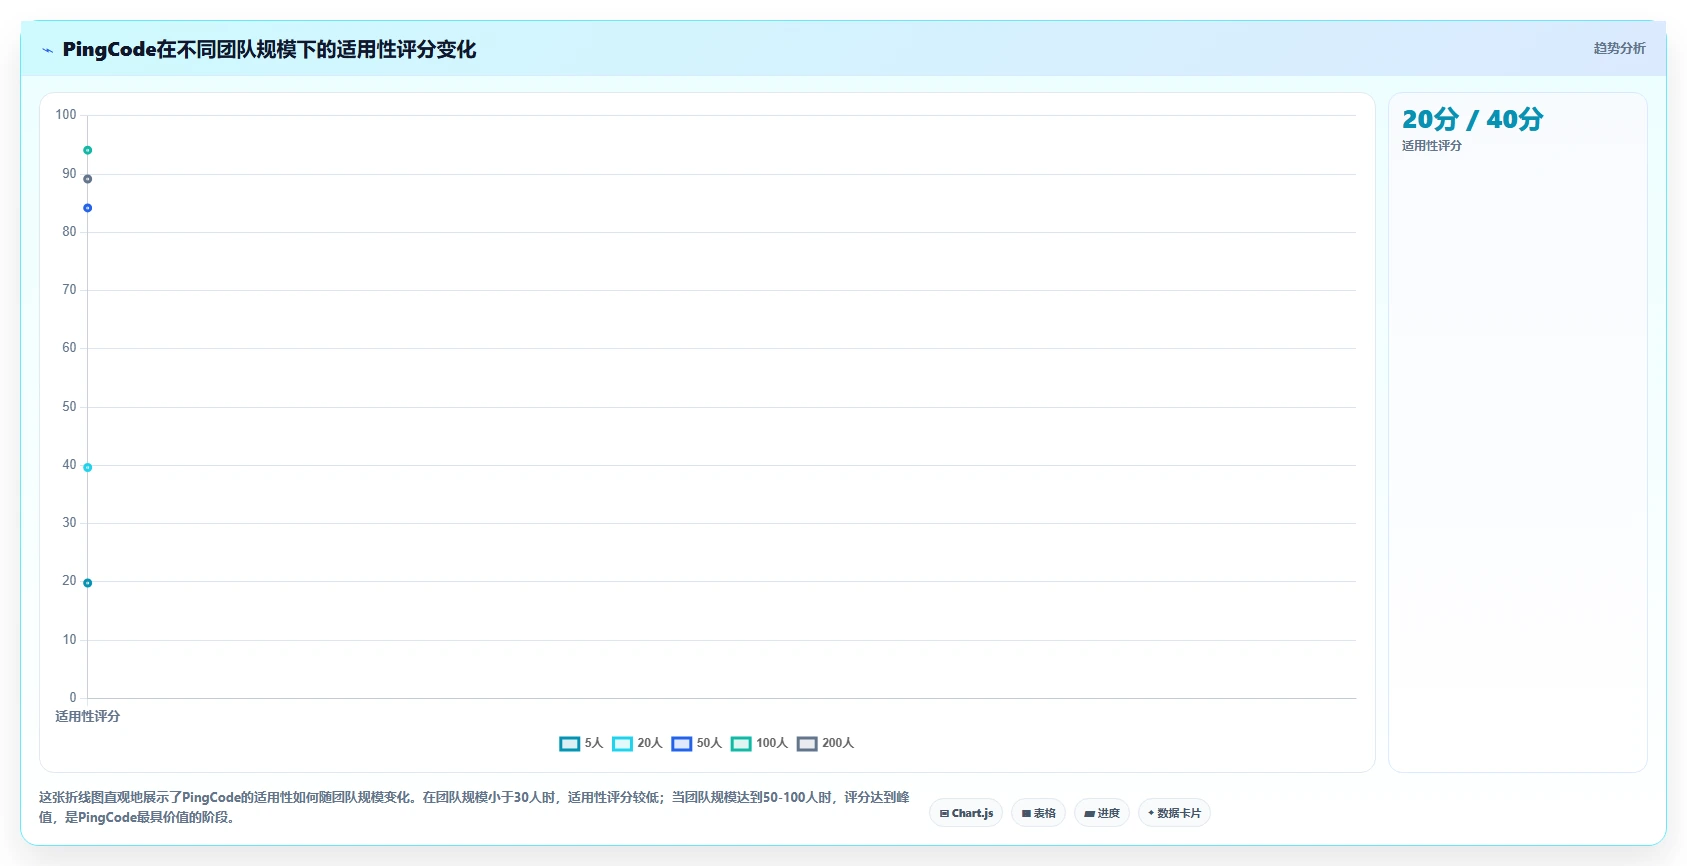Click the Chart.js tag button
1687x866 pixels.
coord(966,813)
